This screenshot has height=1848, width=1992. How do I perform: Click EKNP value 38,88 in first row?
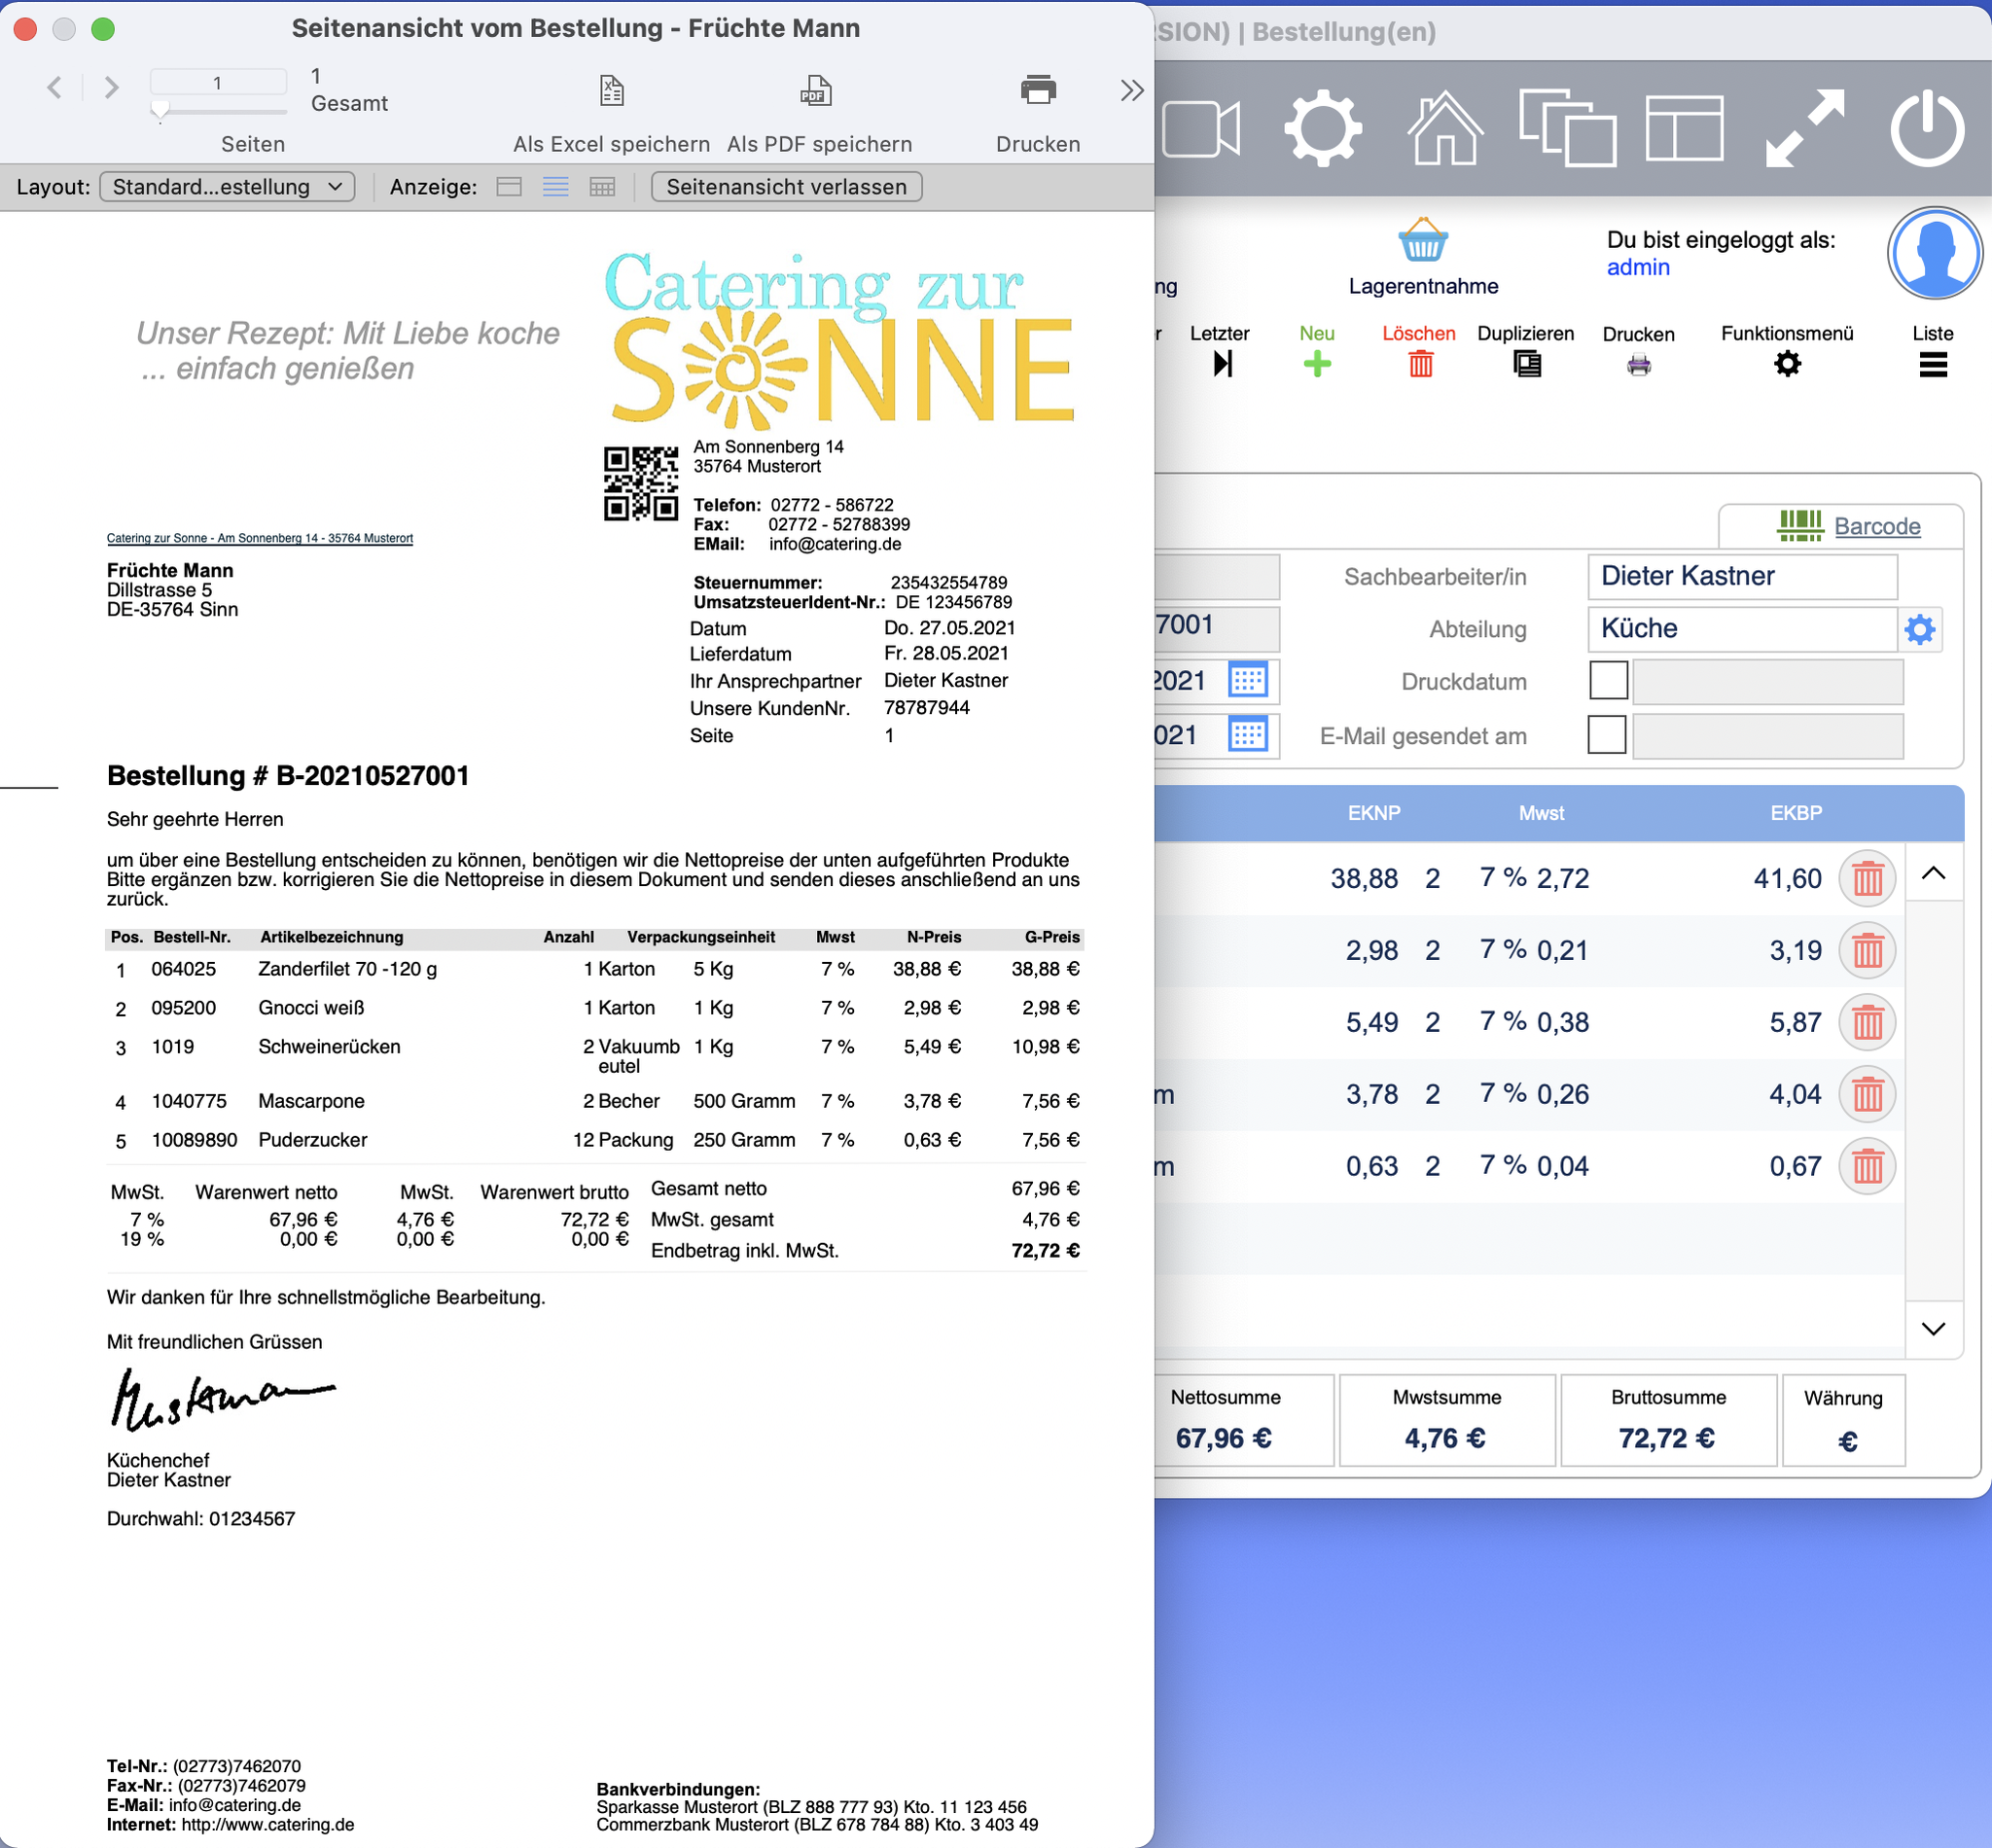[x=1364, y=879]
